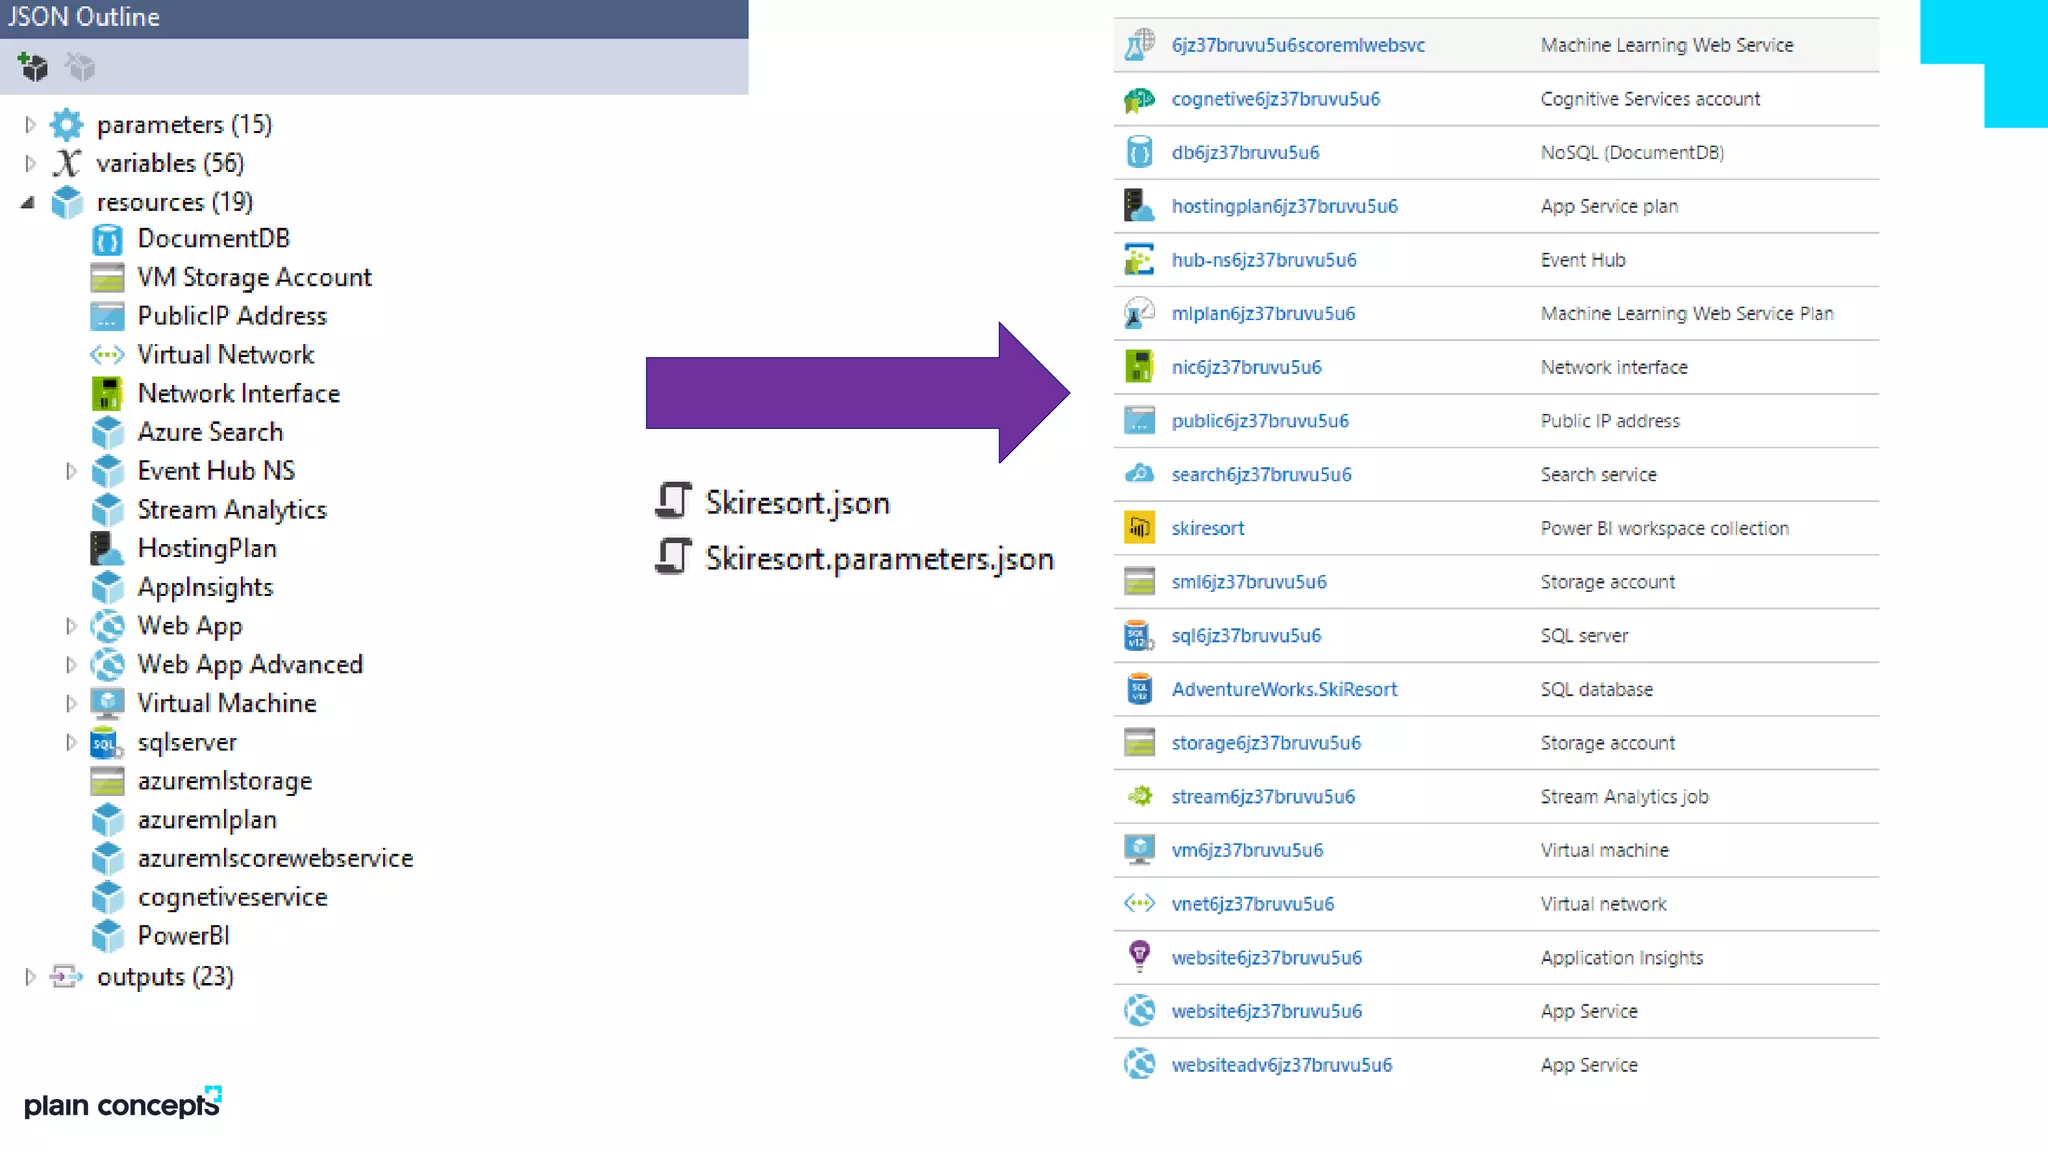Image resolution: width=2048 pixels, height=1152 pixels.
Task: Click the Cognitive Services icon beside cognetive6jz37bruvu5u6
Action: [1139, 99]
